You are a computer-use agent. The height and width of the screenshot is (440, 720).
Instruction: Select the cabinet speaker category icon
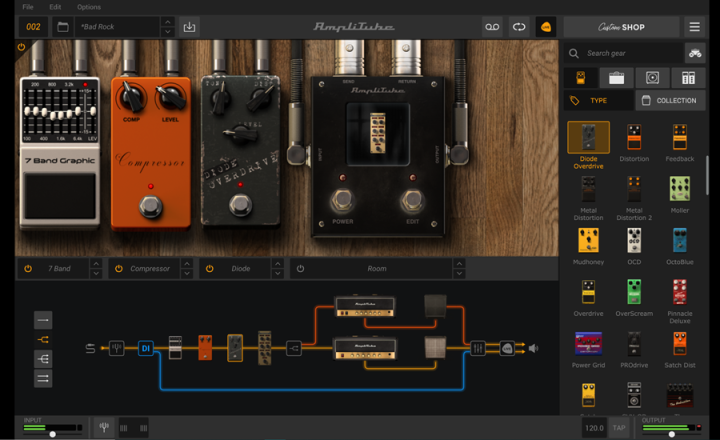click(652, 78)
